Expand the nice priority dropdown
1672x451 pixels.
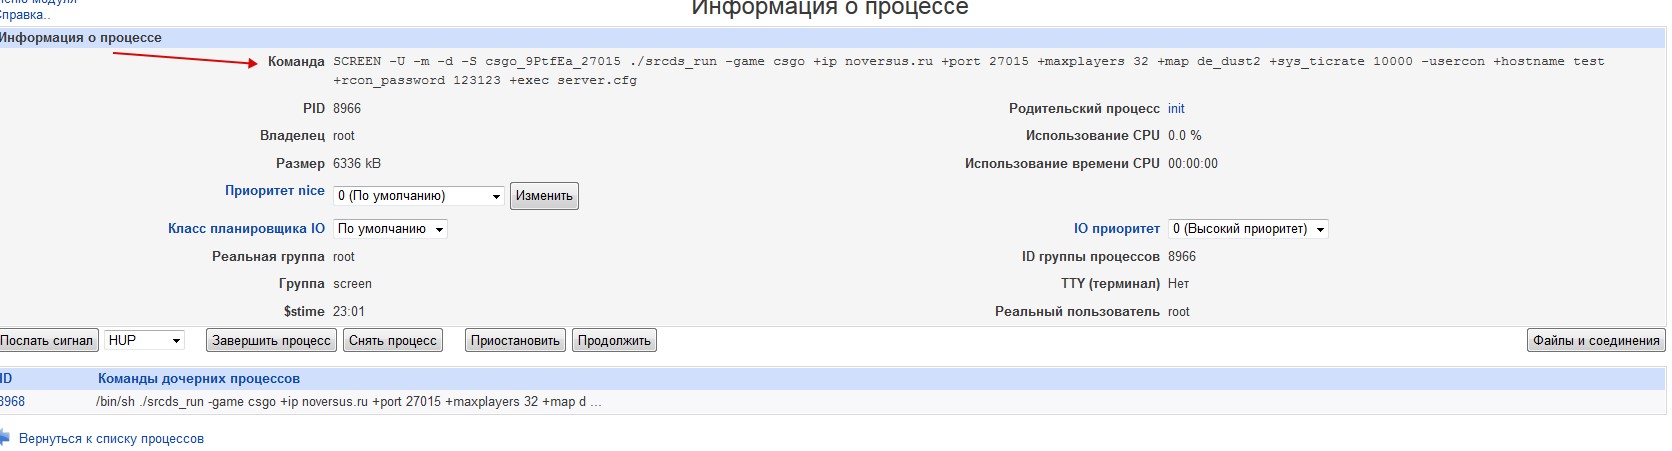[x=419, y=196]
